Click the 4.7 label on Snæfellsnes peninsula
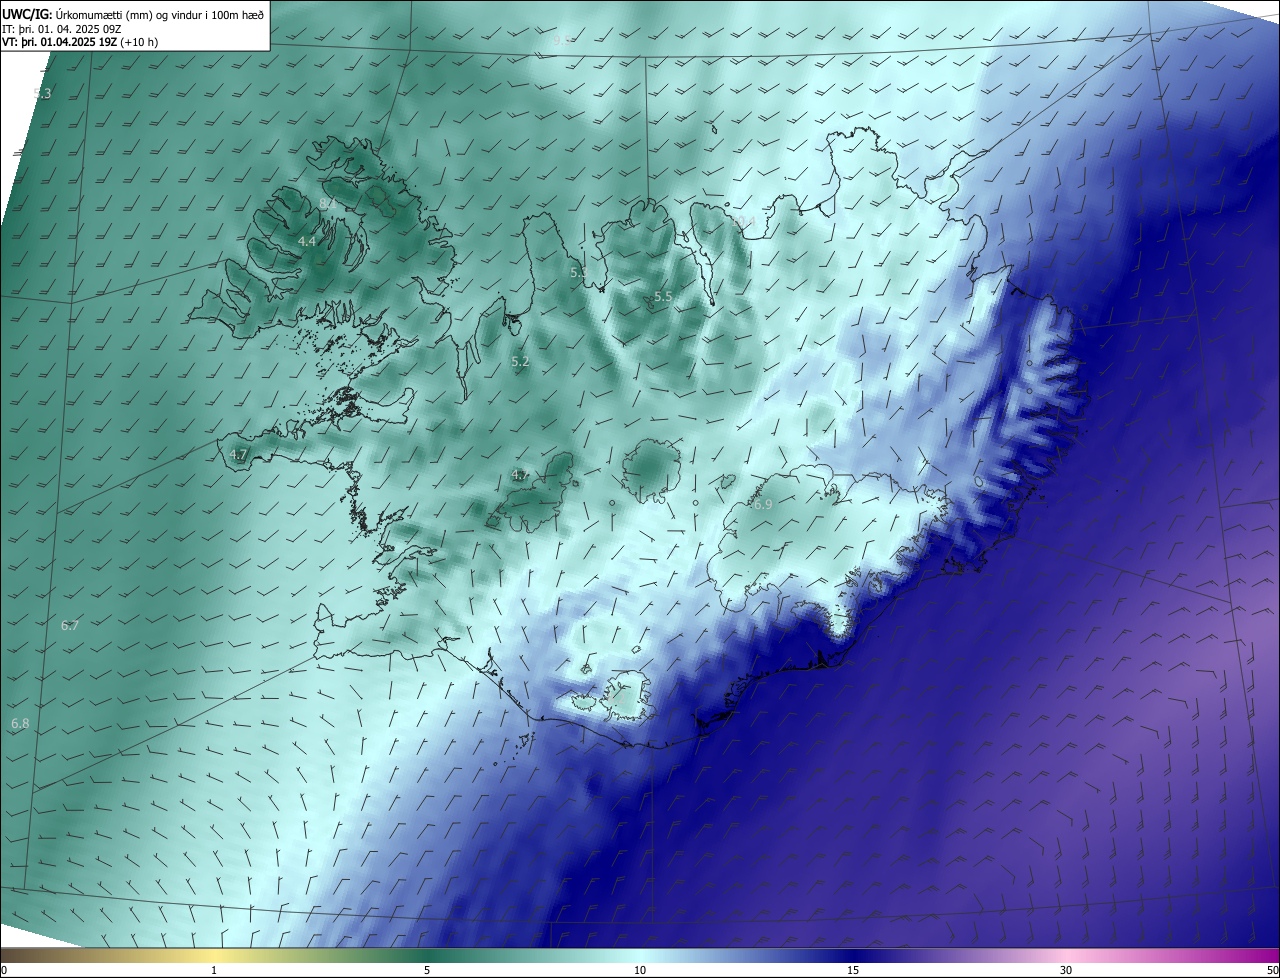This screenshot has height=978, width=1280. click(238, 455)
